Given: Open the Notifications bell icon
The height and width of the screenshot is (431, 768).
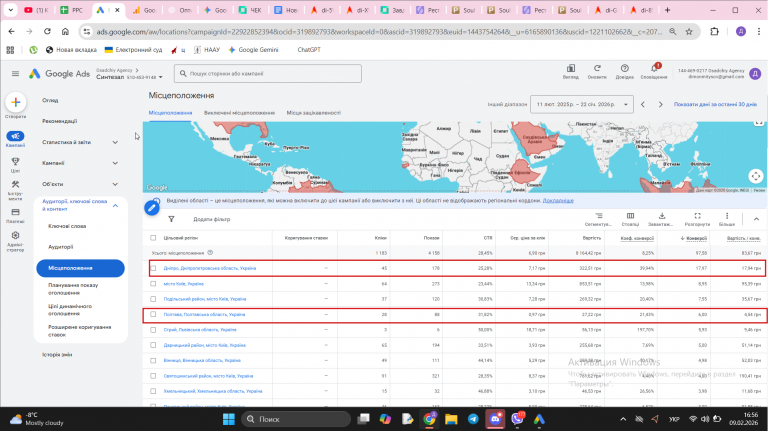Looking at the screenshot, I should click(653, 69).
